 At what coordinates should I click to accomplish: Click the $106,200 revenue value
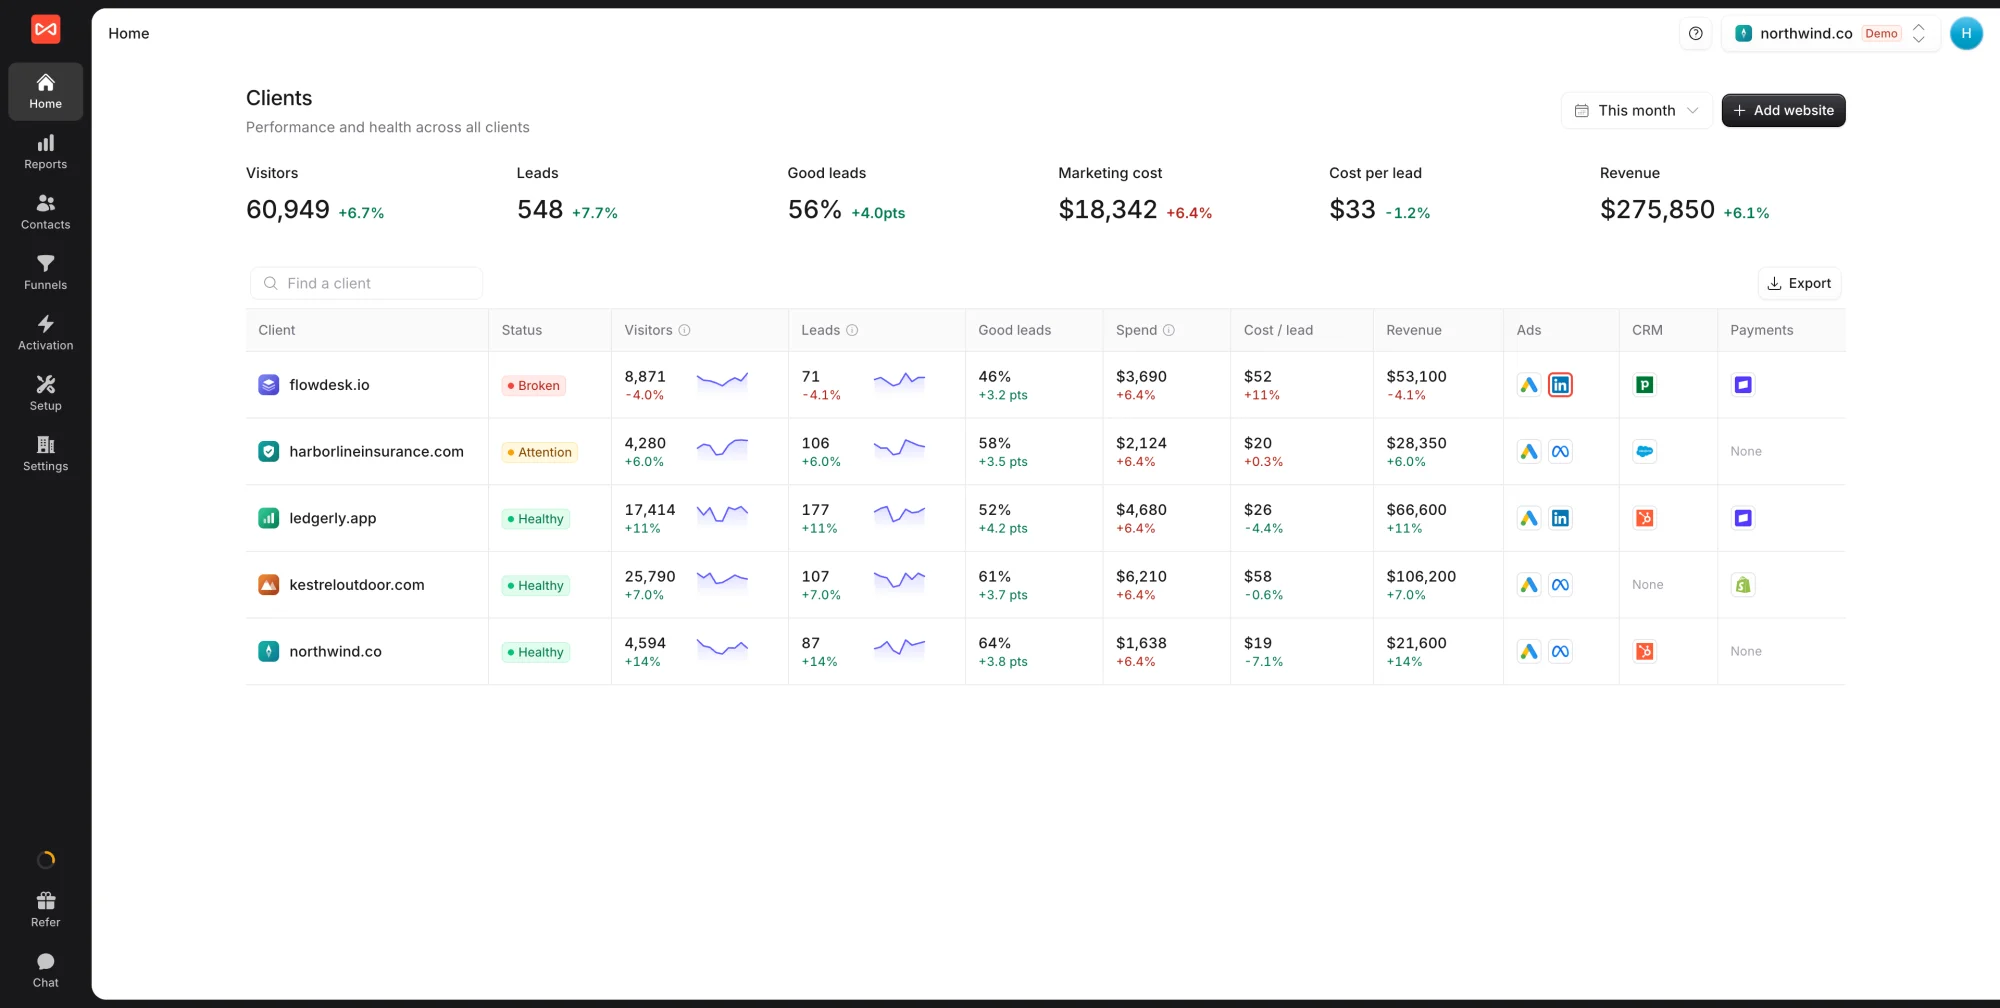click(1421, 576)
